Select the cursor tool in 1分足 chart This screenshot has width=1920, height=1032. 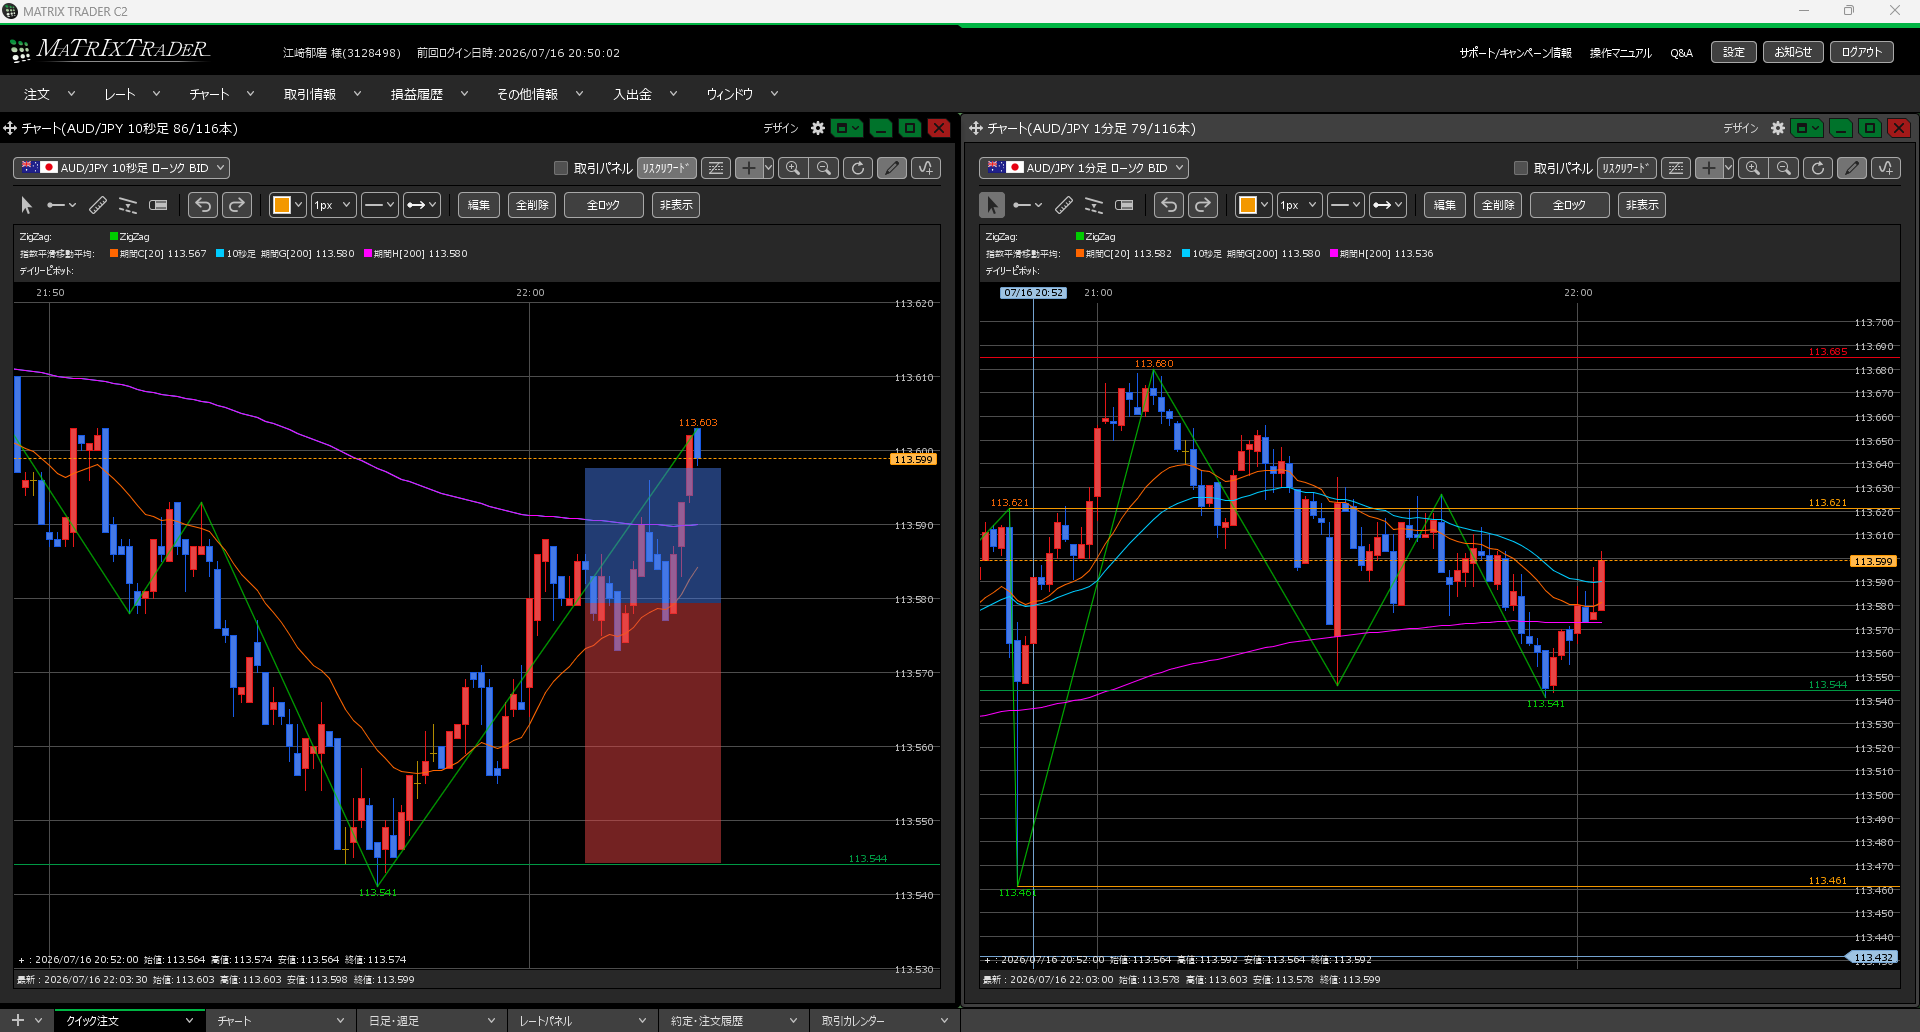tap(992, 205)
